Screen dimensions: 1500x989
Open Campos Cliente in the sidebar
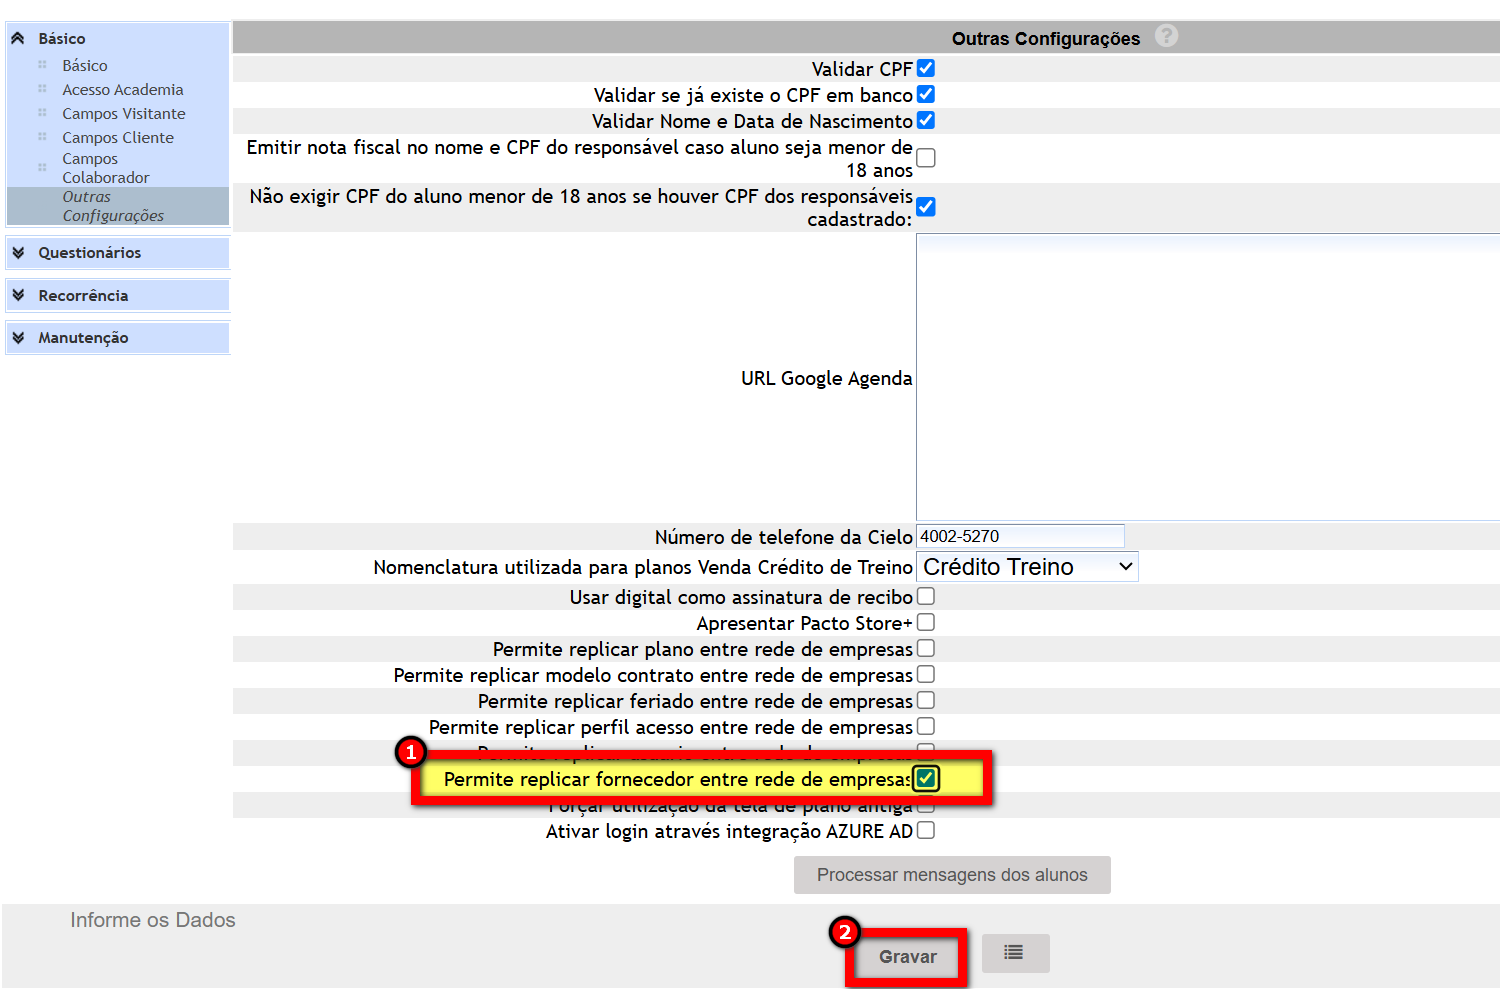118,138
